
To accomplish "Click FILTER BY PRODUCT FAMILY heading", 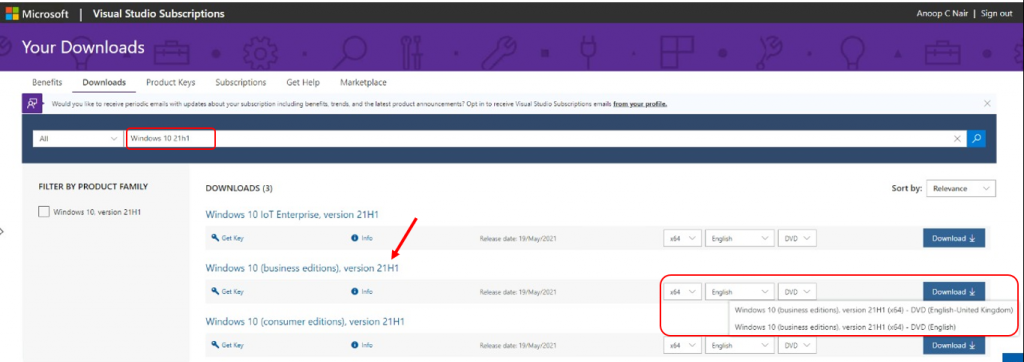I will tap(93, 186).
